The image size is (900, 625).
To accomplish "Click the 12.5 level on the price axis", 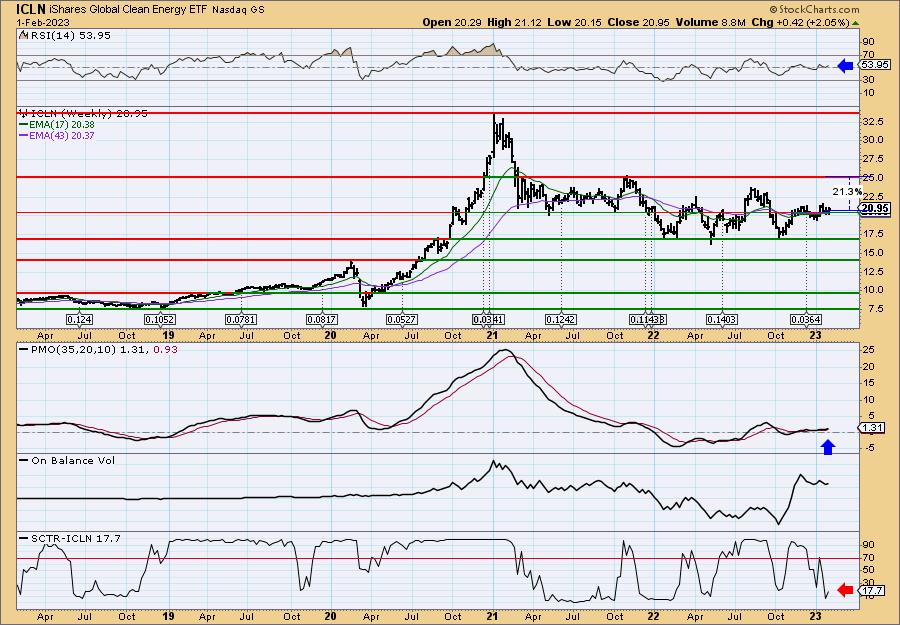I will [872, 271].
